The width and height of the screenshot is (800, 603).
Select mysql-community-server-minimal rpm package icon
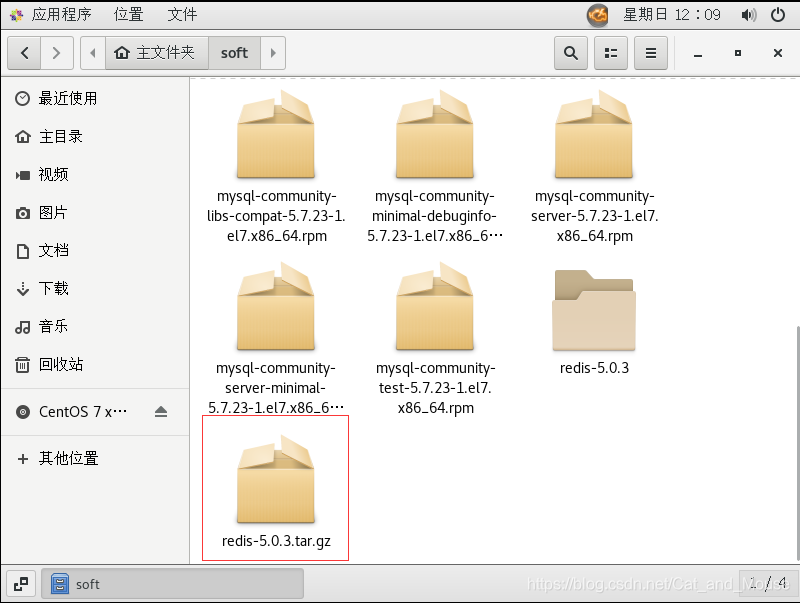click(276, 307)
